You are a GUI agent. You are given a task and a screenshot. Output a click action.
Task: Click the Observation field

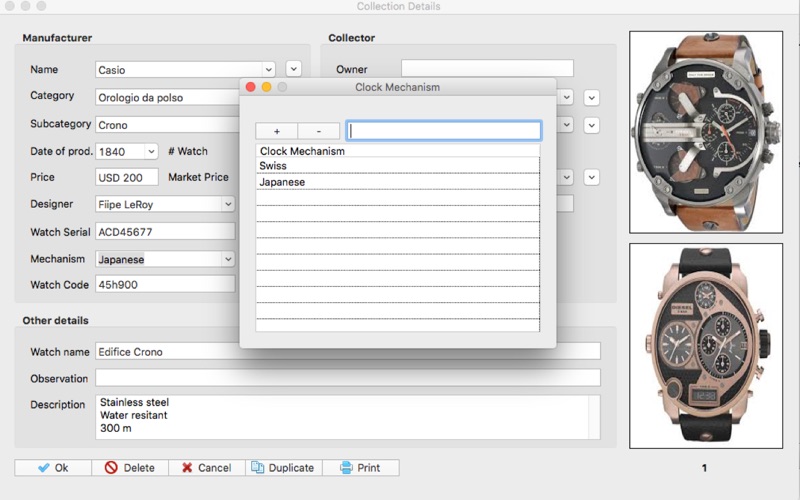click(347, 378)
